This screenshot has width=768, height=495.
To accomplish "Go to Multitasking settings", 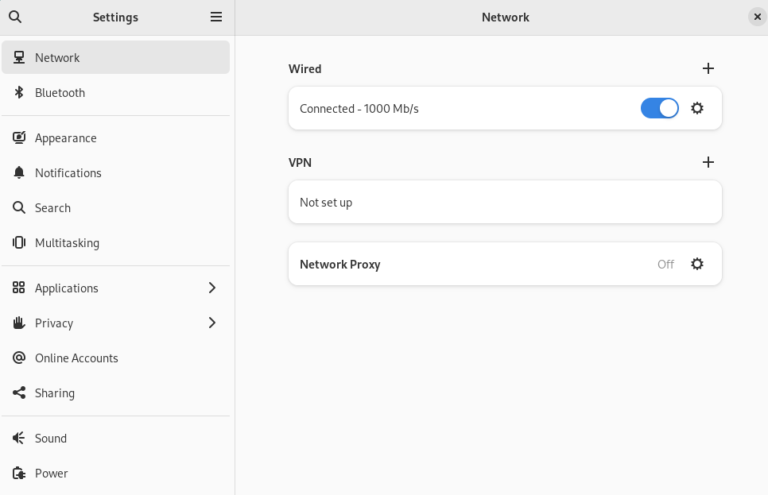I will 67,243.
